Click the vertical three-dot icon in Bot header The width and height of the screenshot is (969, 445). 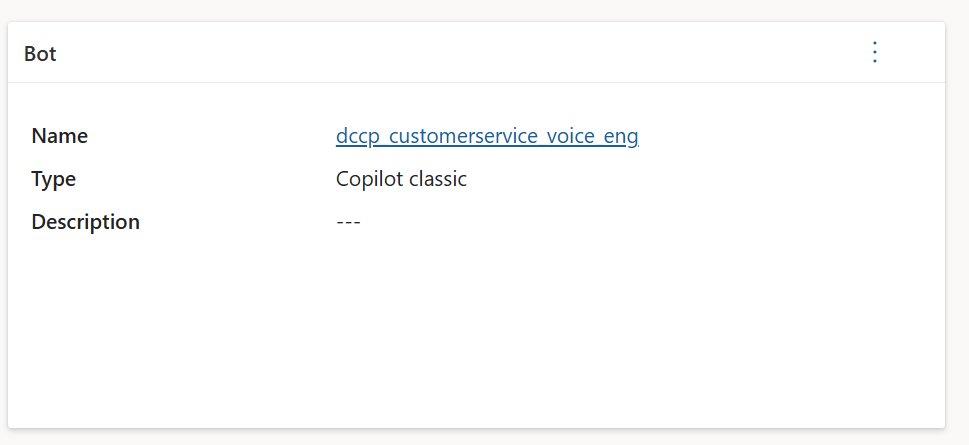click(874, 53)
